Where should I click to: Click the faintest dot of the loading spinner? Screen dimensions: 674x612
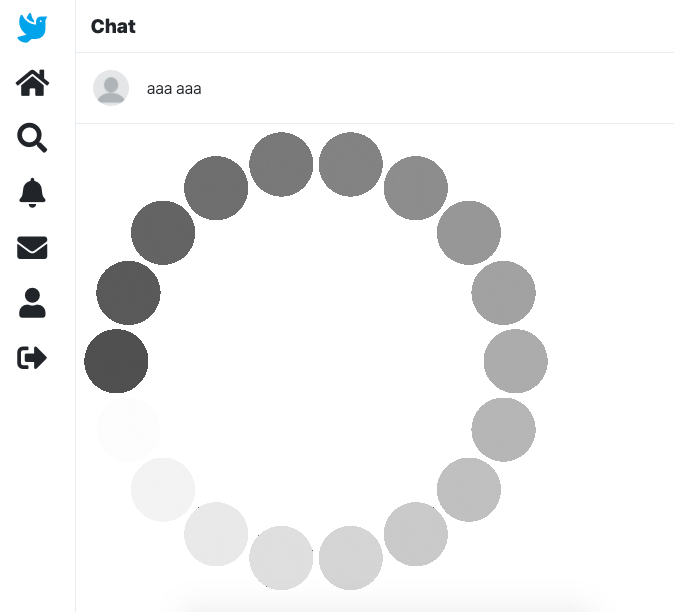[x=128, y=429]
